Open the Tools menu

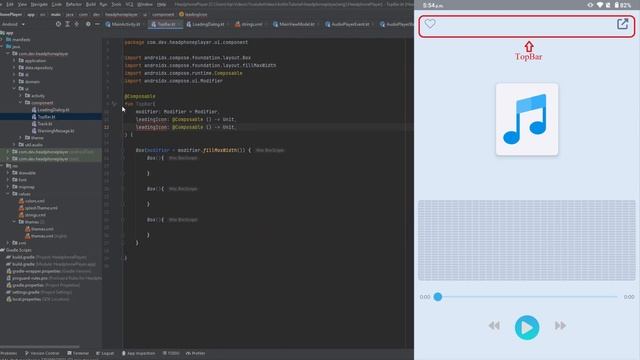[116, 4]
